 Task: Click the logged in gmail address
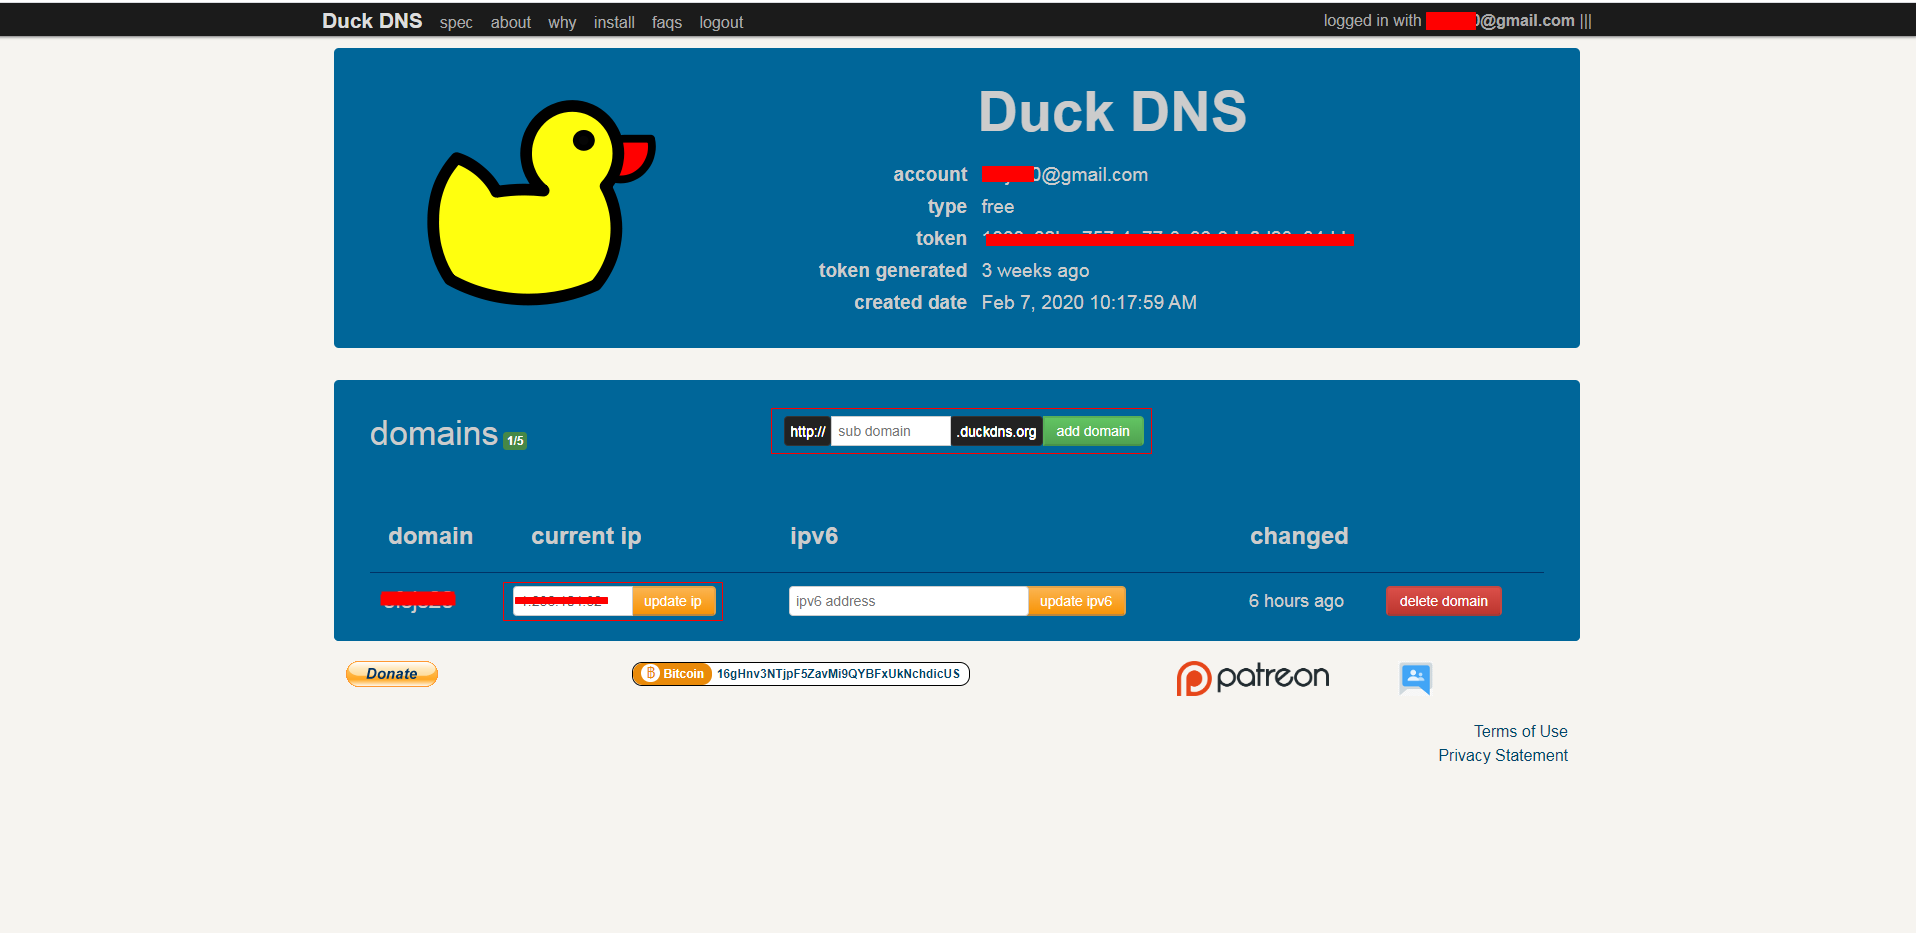pyautogui.click(x=1500, y=20)
